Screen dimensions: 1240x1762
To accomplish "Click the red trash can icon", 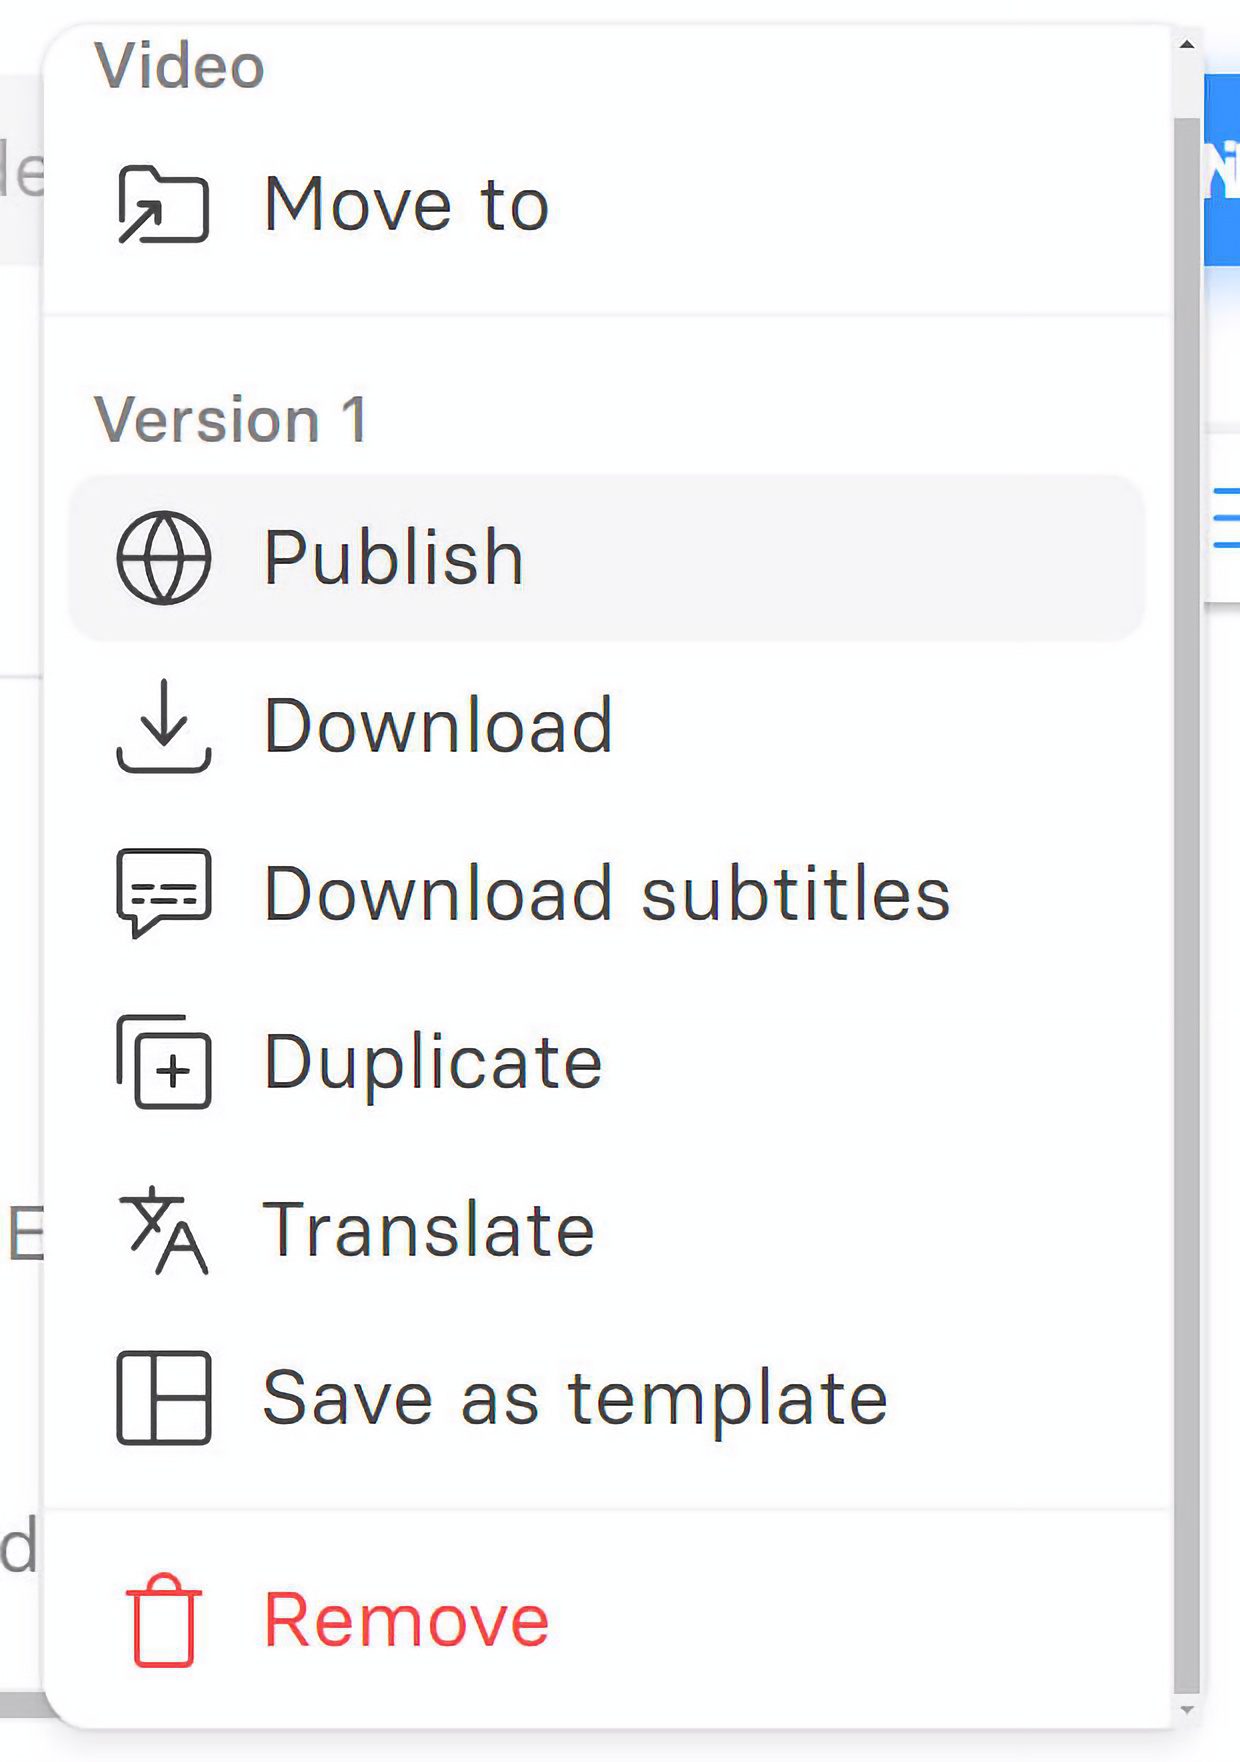I will (x=163, y=1620).
